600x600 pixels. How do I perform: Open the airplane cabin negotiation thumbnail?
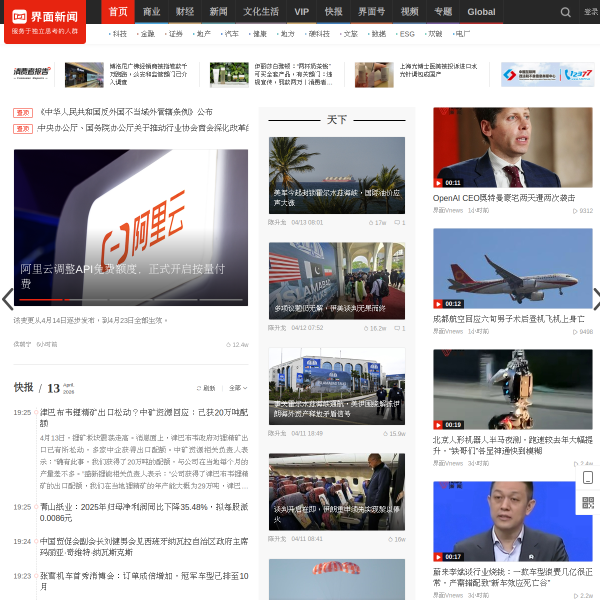(x=337, y=492)
